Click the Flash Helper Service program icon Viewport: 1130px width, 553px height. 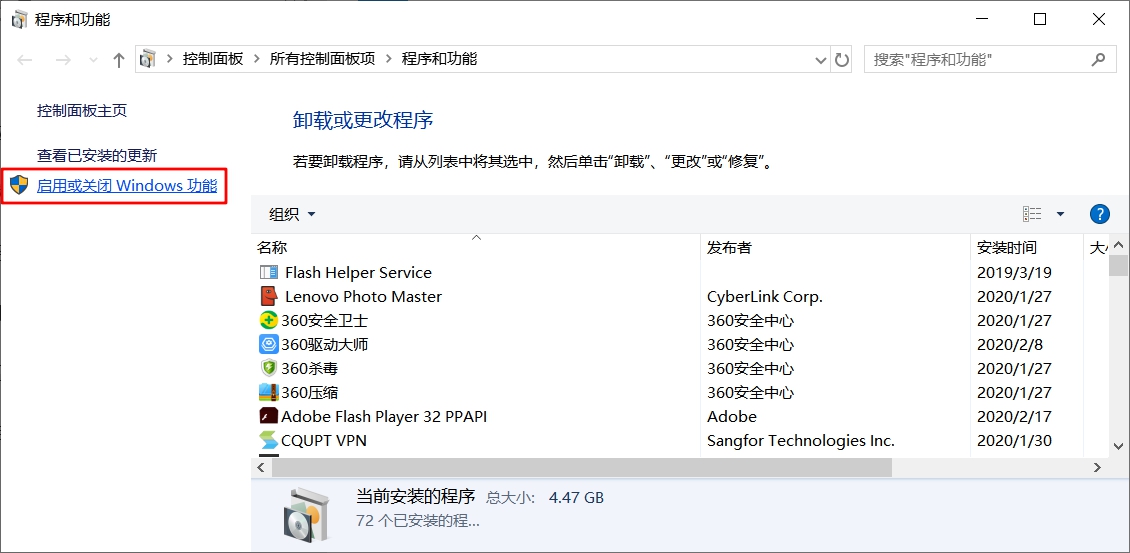coord(269,273)
